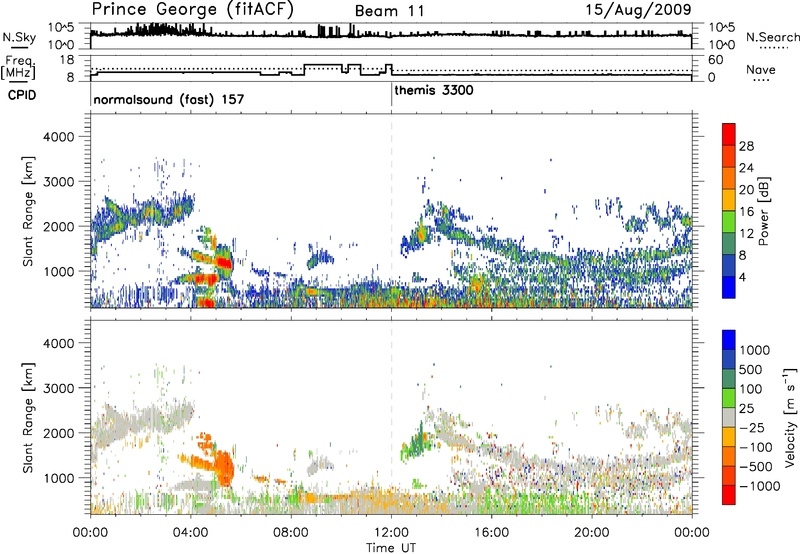Viewport: 800px width, 554px height.
Task: Click the 'Freq. [MHz]' axis label
Action: (19, 68)
